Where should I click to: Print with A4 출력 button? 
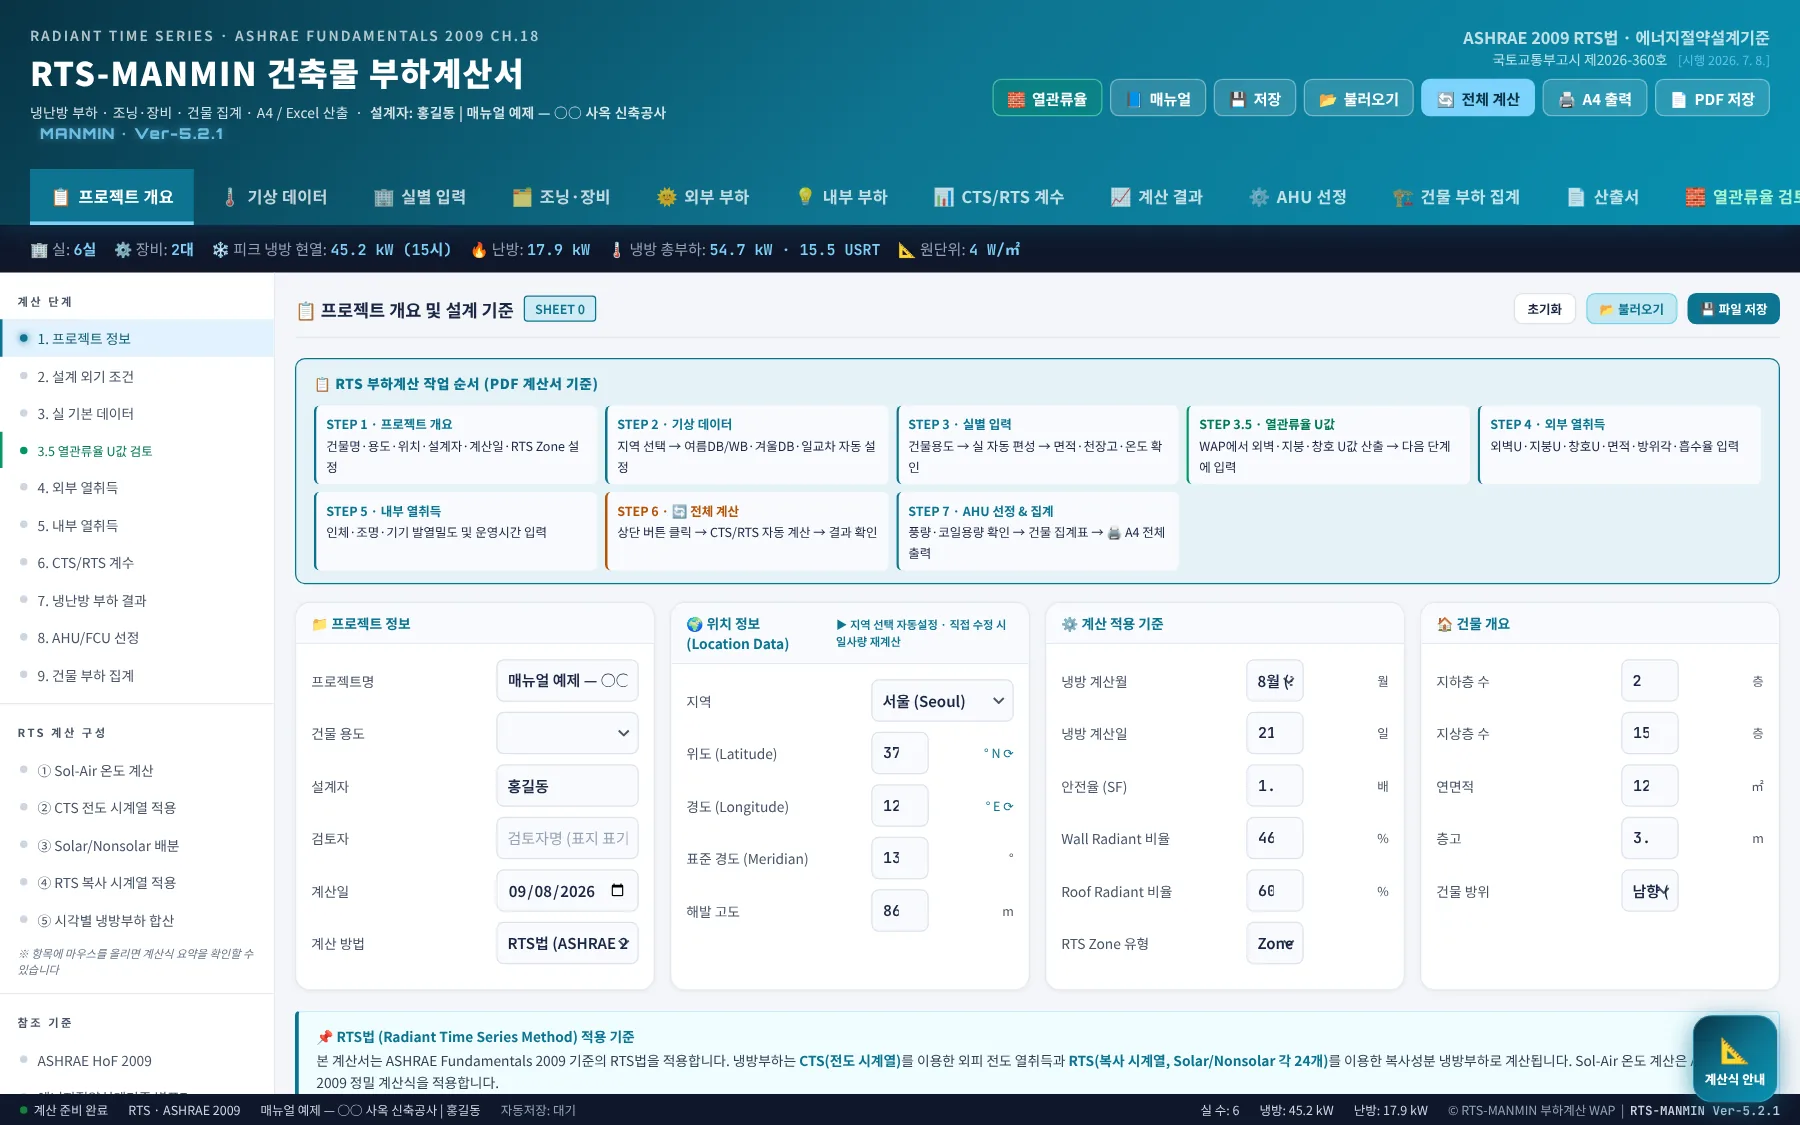[x=1595, y=98]
